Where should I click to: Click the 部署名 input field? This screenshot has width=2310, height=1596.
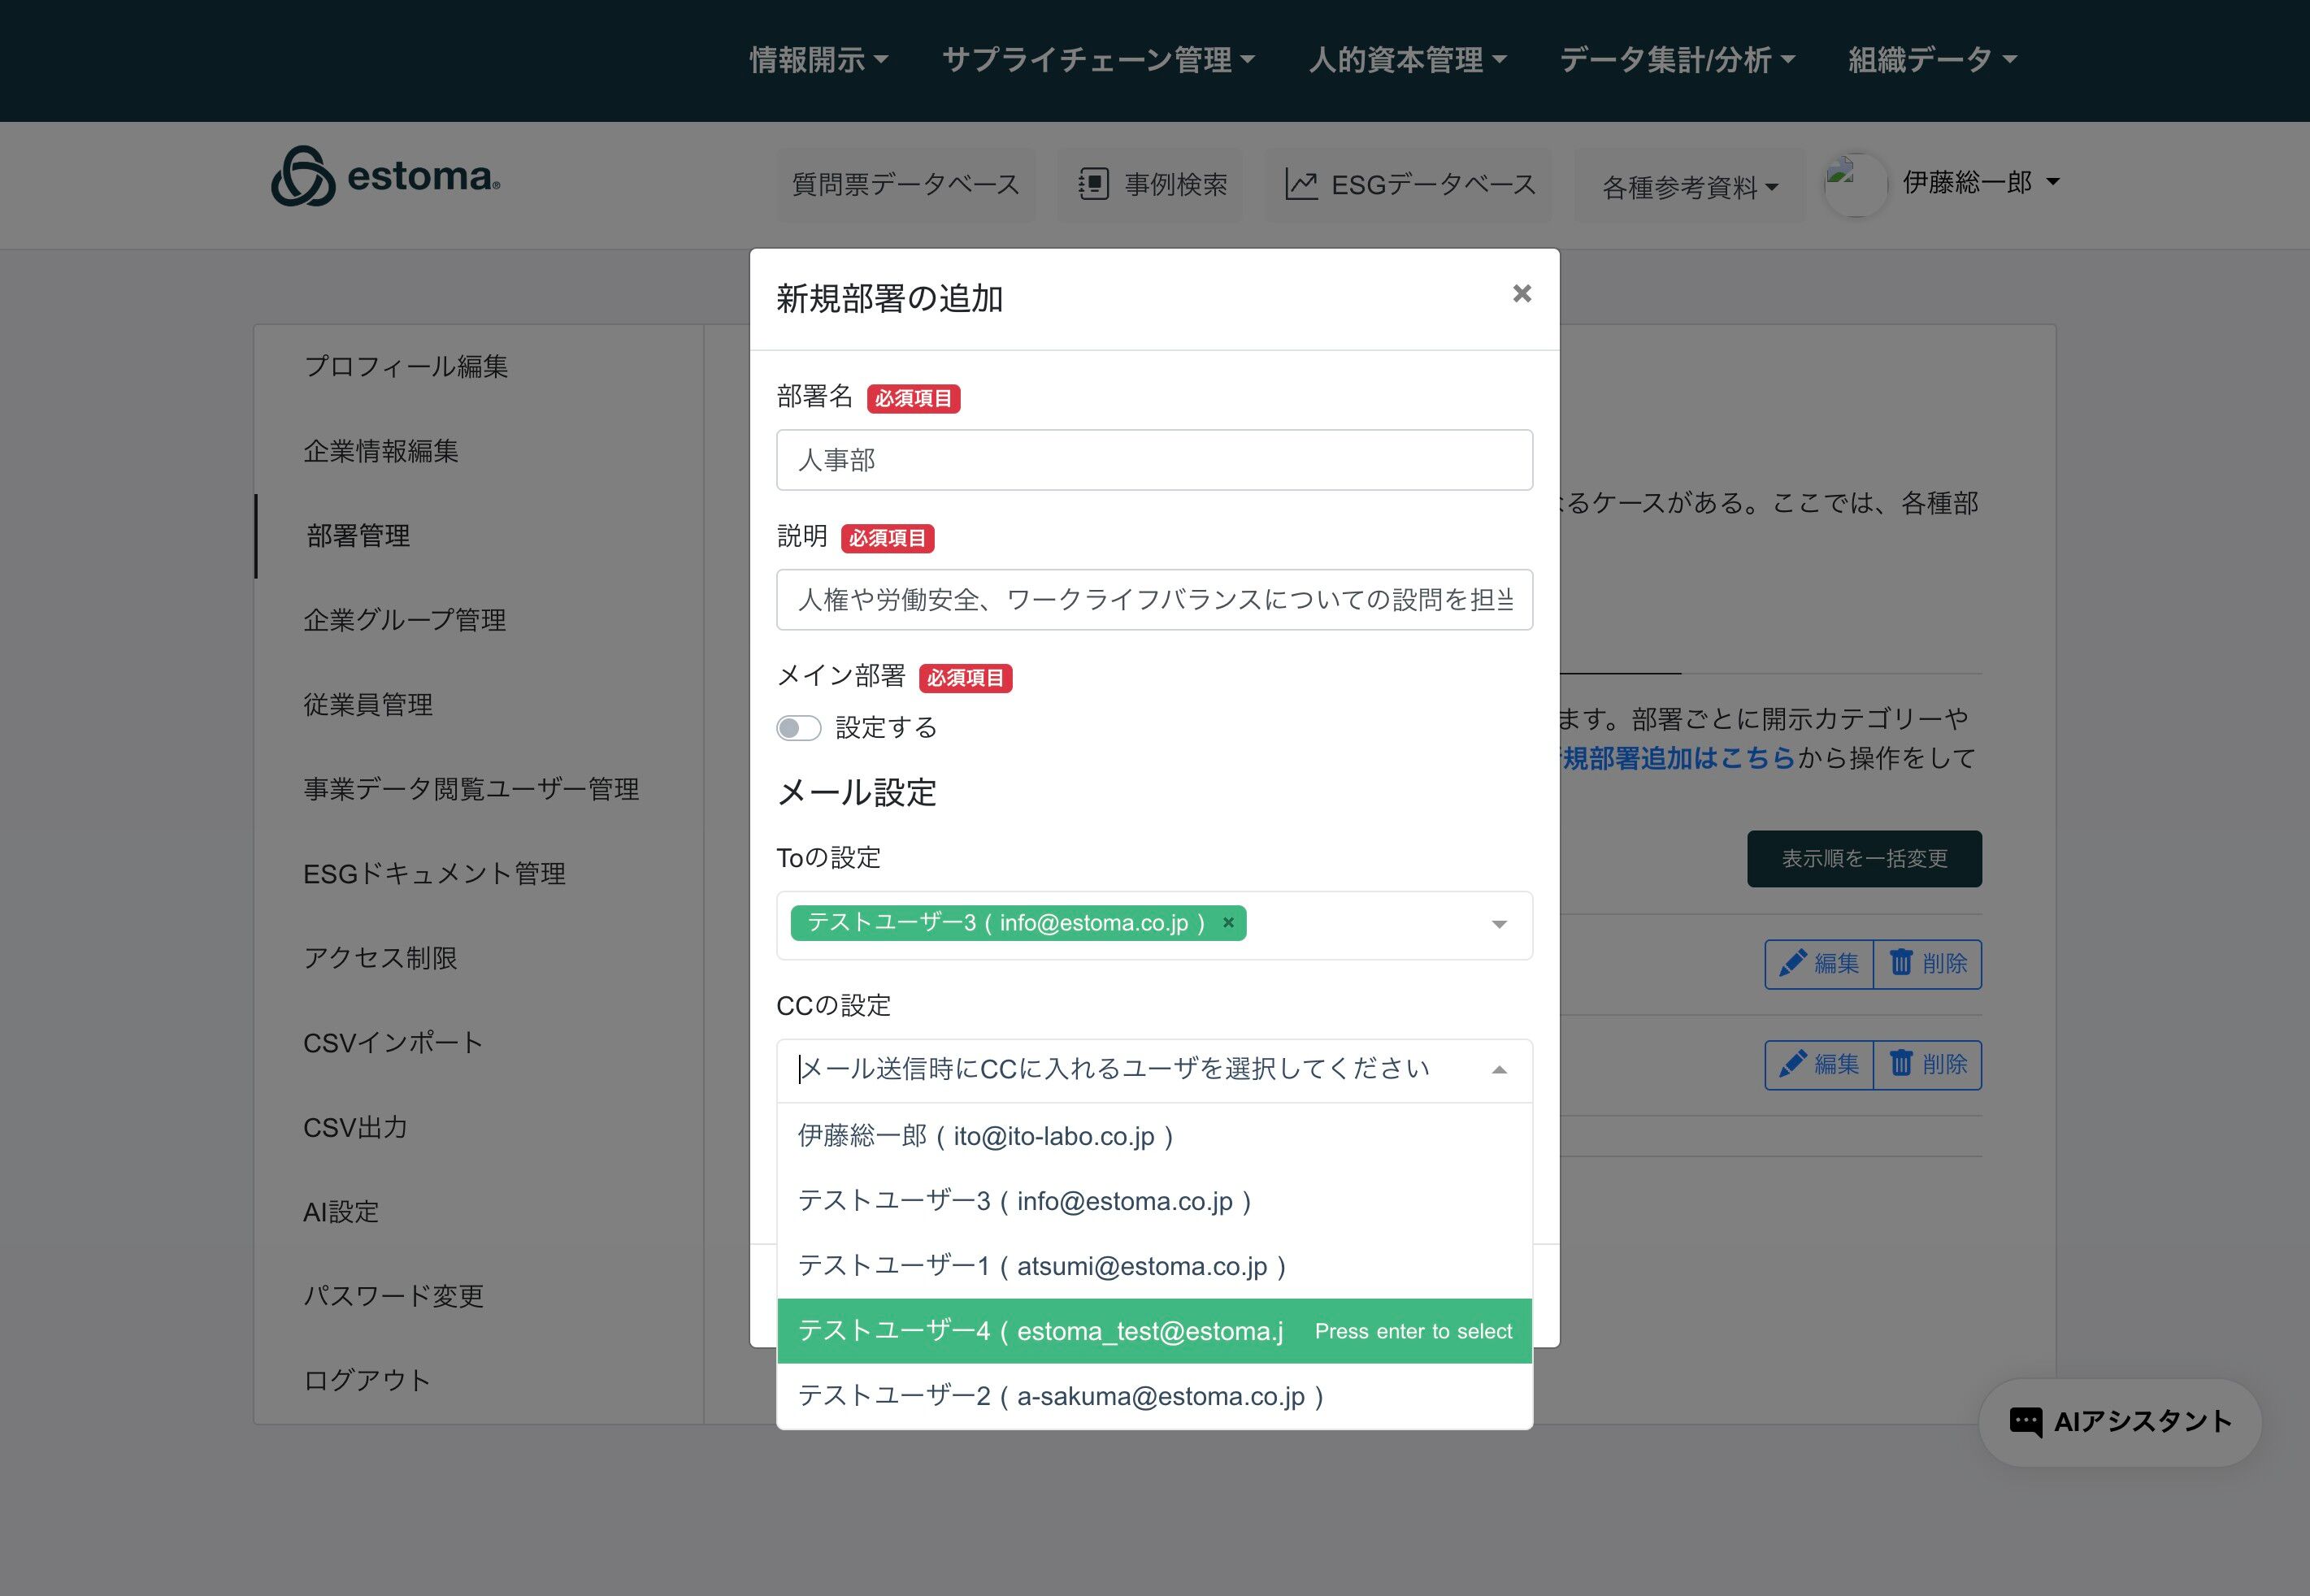[x=1153, y=460]
